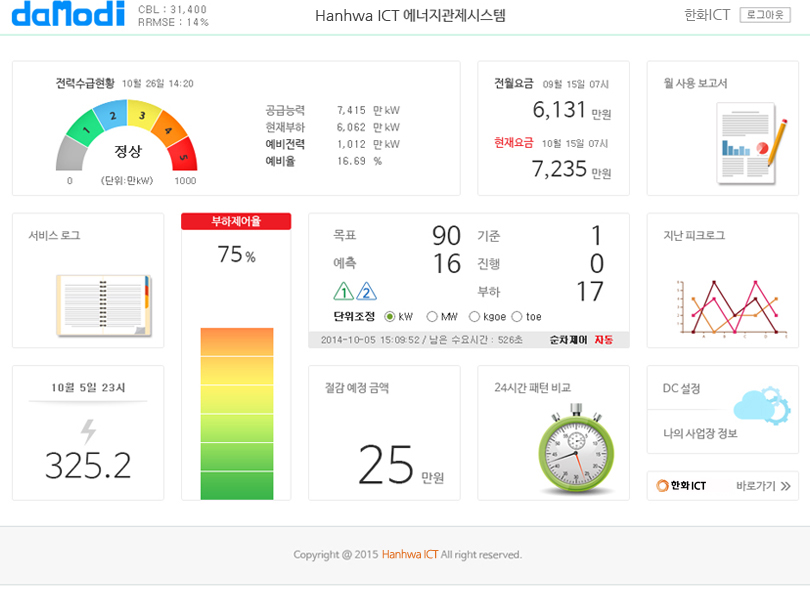This screenshot has height=590, width=810.
Task: Click the 절감 예정 금액 title
Action: click(x=356, y=387)
